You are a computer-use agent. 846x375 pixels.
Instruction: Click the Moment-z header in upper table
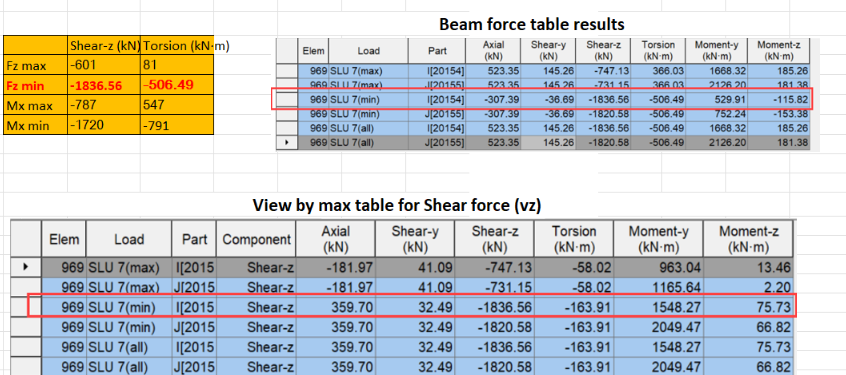[779, 51]
